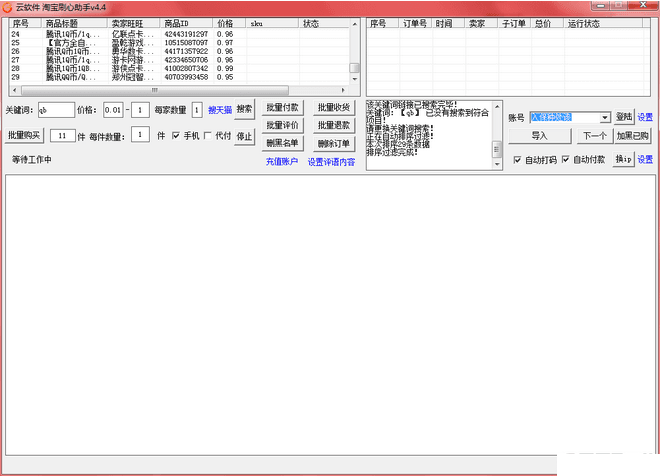The height and width of the screenshot is (476, 660).
Task: Open the 充值账户 link
Action: 281,161
